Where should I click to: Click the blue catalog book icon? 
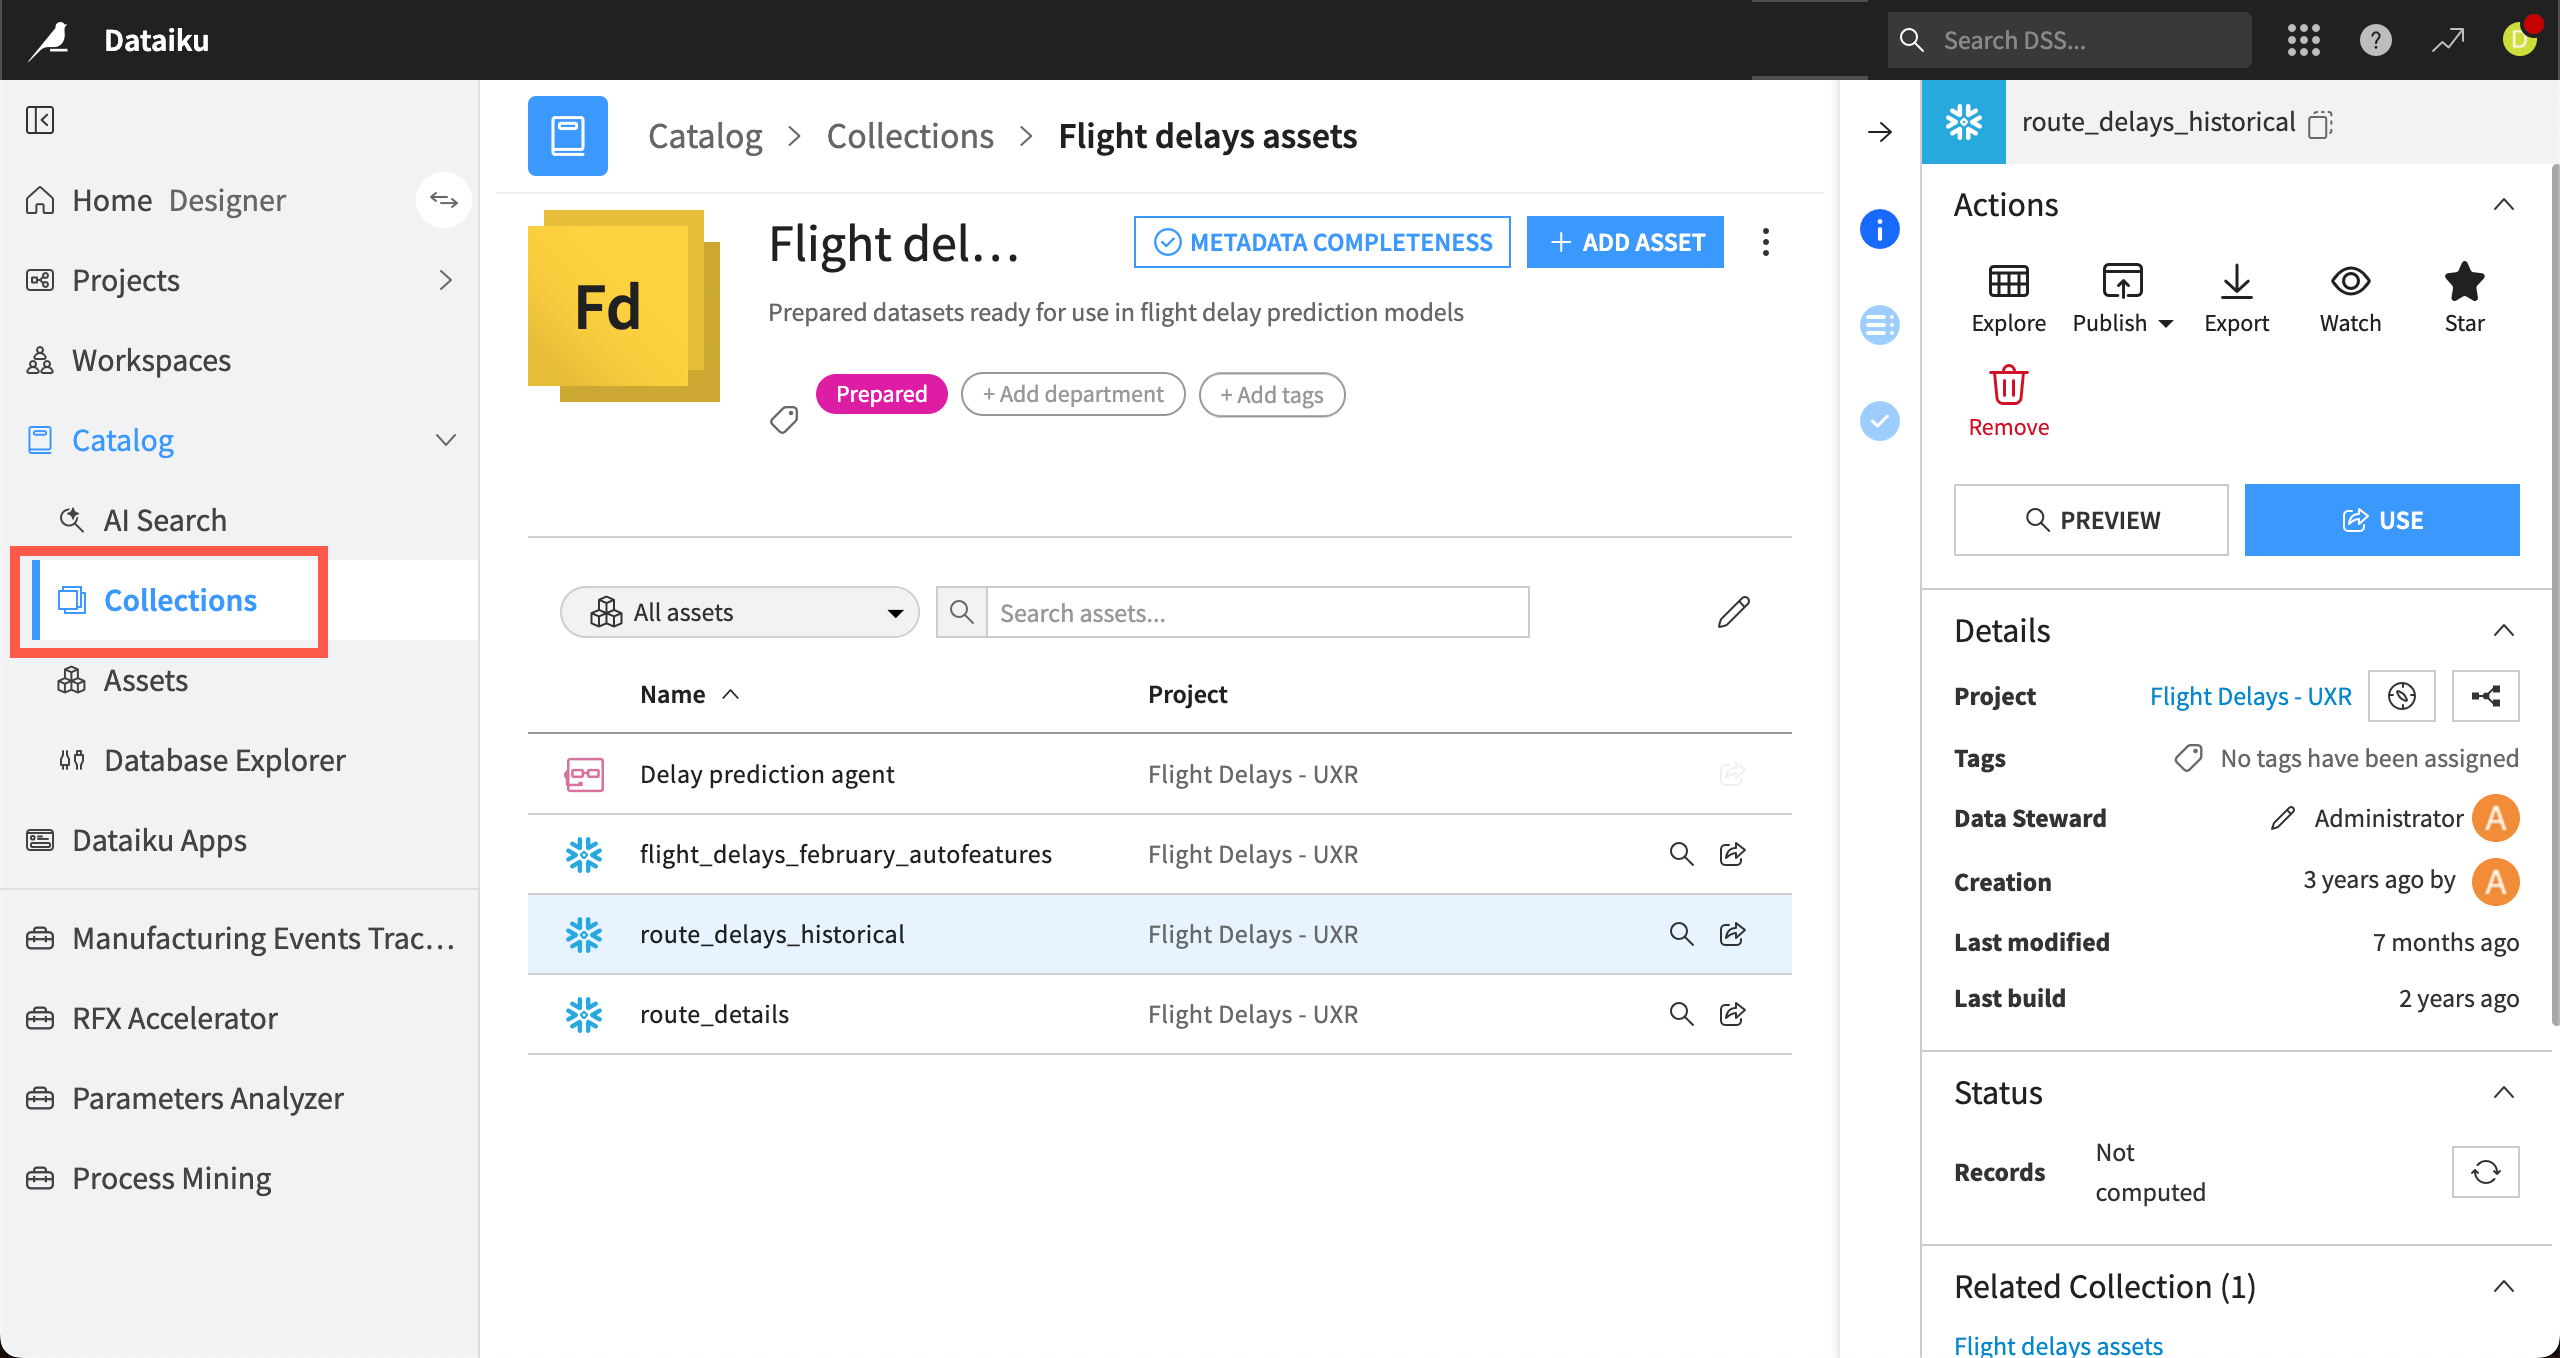[568, 136]
